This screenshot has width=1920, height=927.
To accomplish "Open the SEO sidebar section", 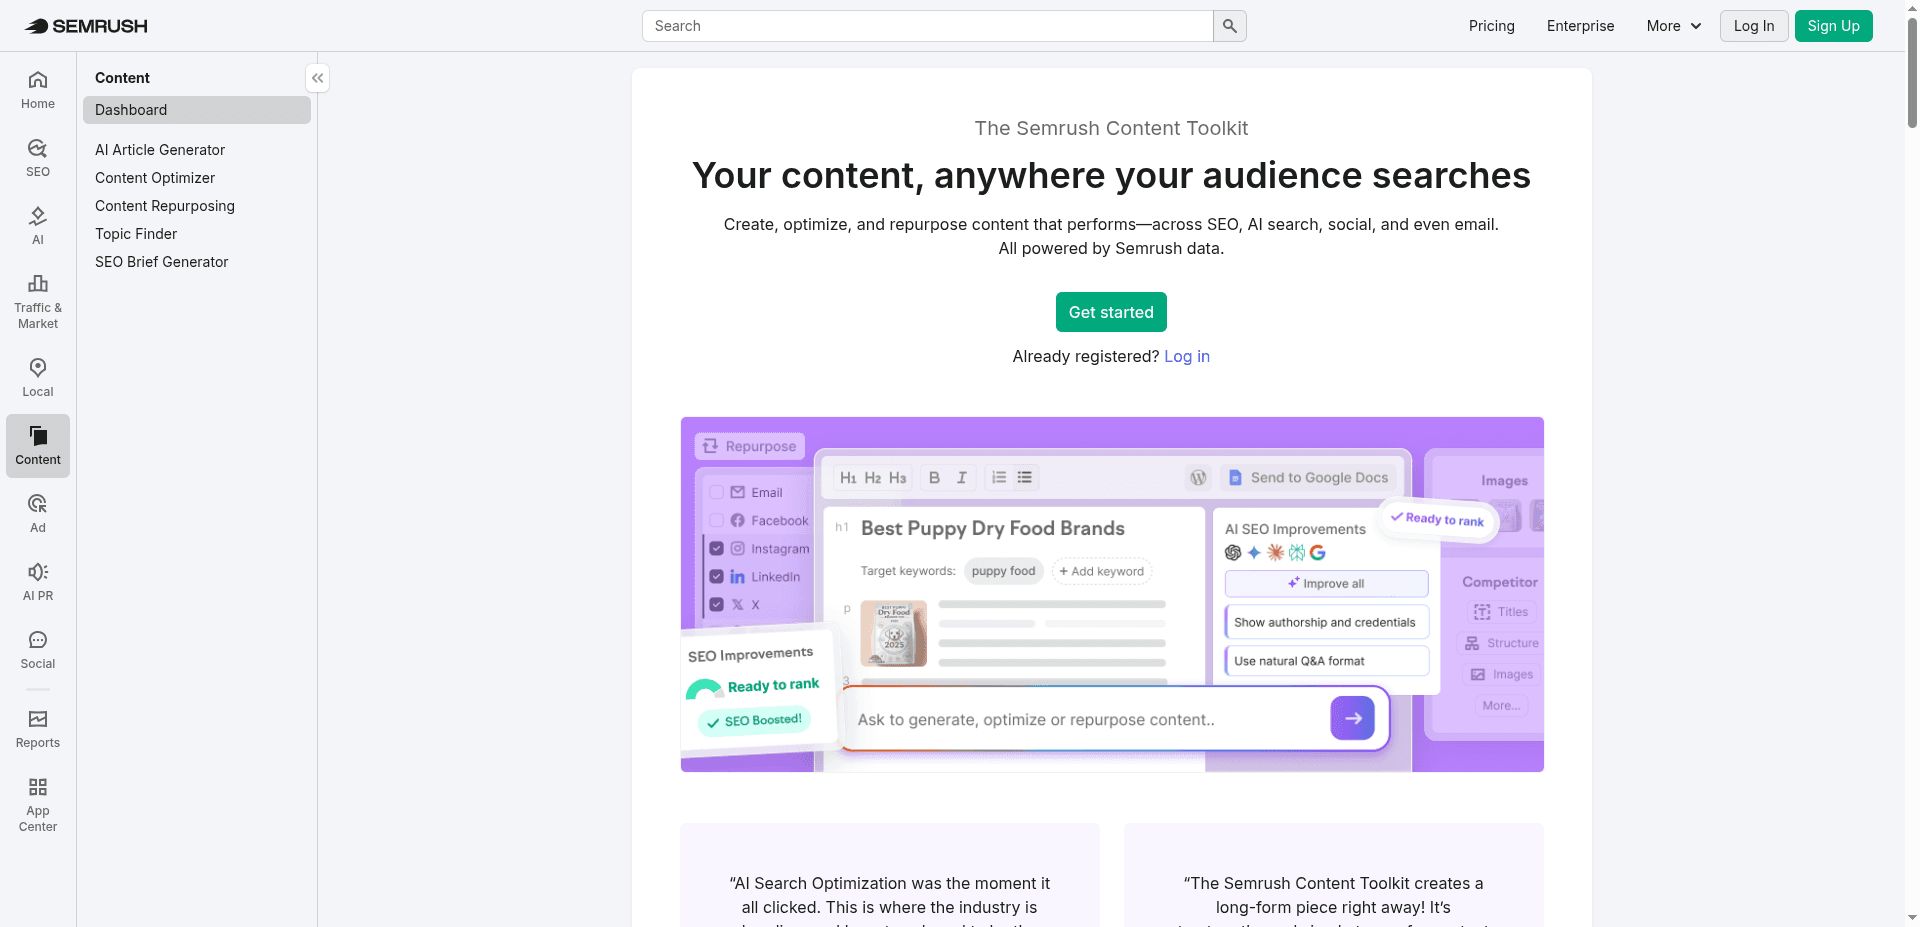I will point(38,158).
